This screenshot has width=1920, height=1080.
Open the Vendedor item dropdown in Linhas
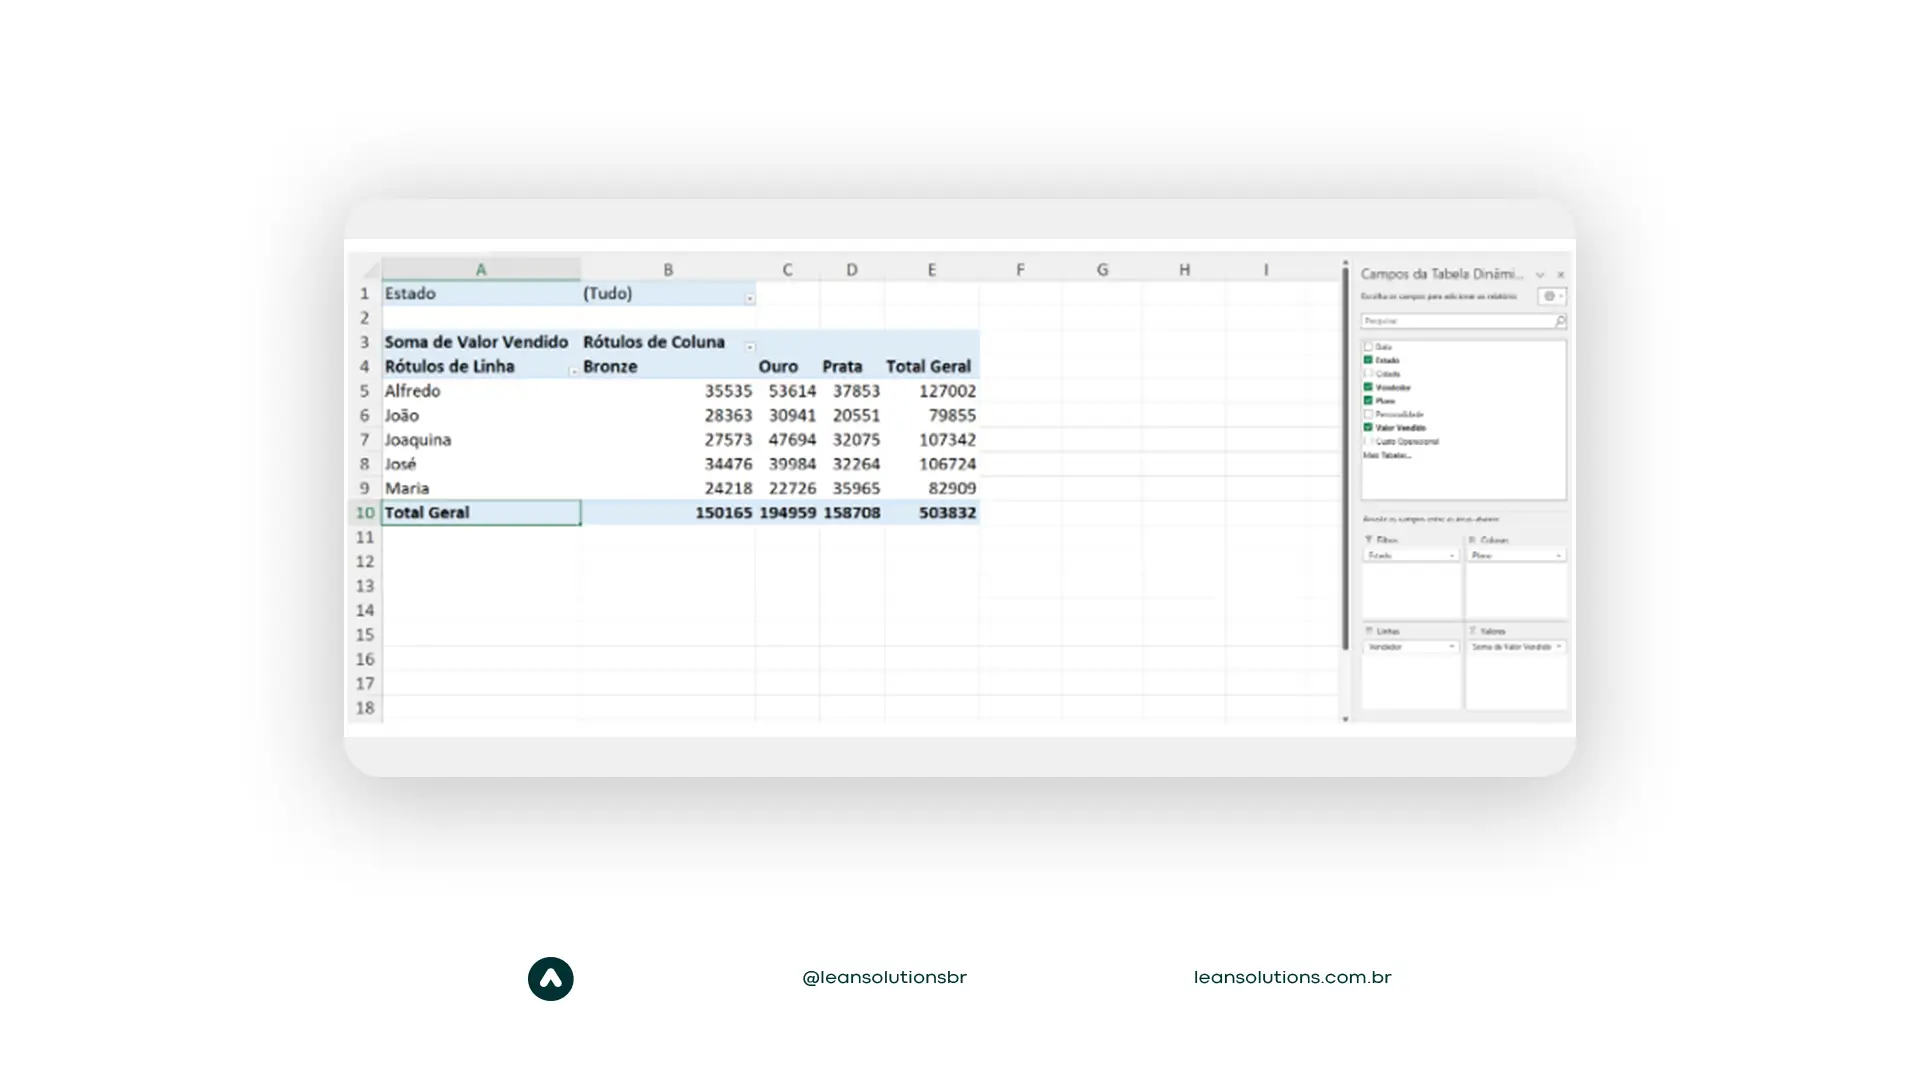[x=1452, y=647]
